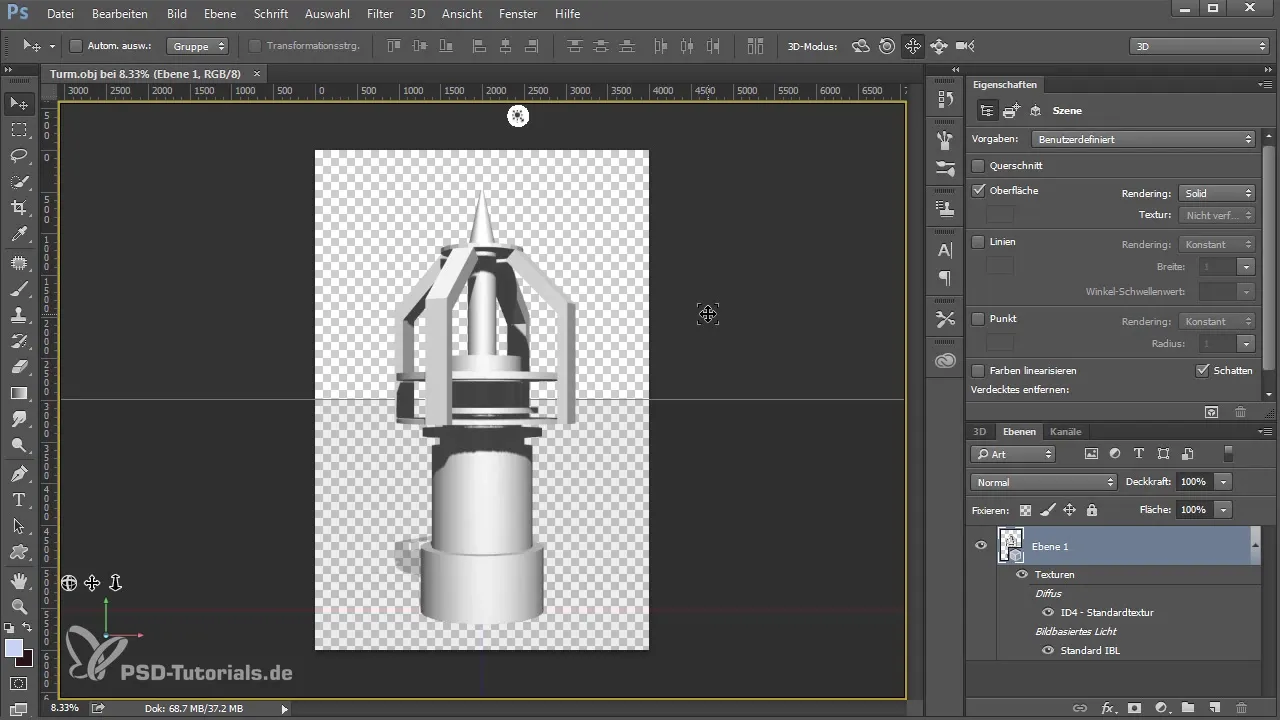Open the layer filter Art dropdown

[1013, 454]
